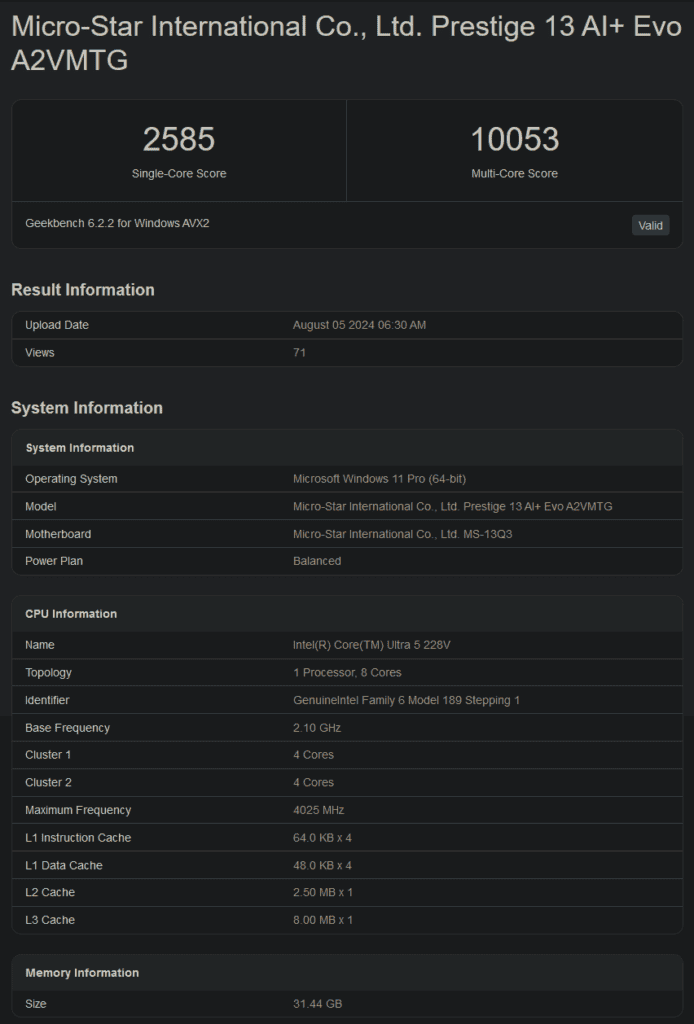
Task: Click Intel(R) Core(TM) Ultra 5 228V value
Action: tap(371, 645)
